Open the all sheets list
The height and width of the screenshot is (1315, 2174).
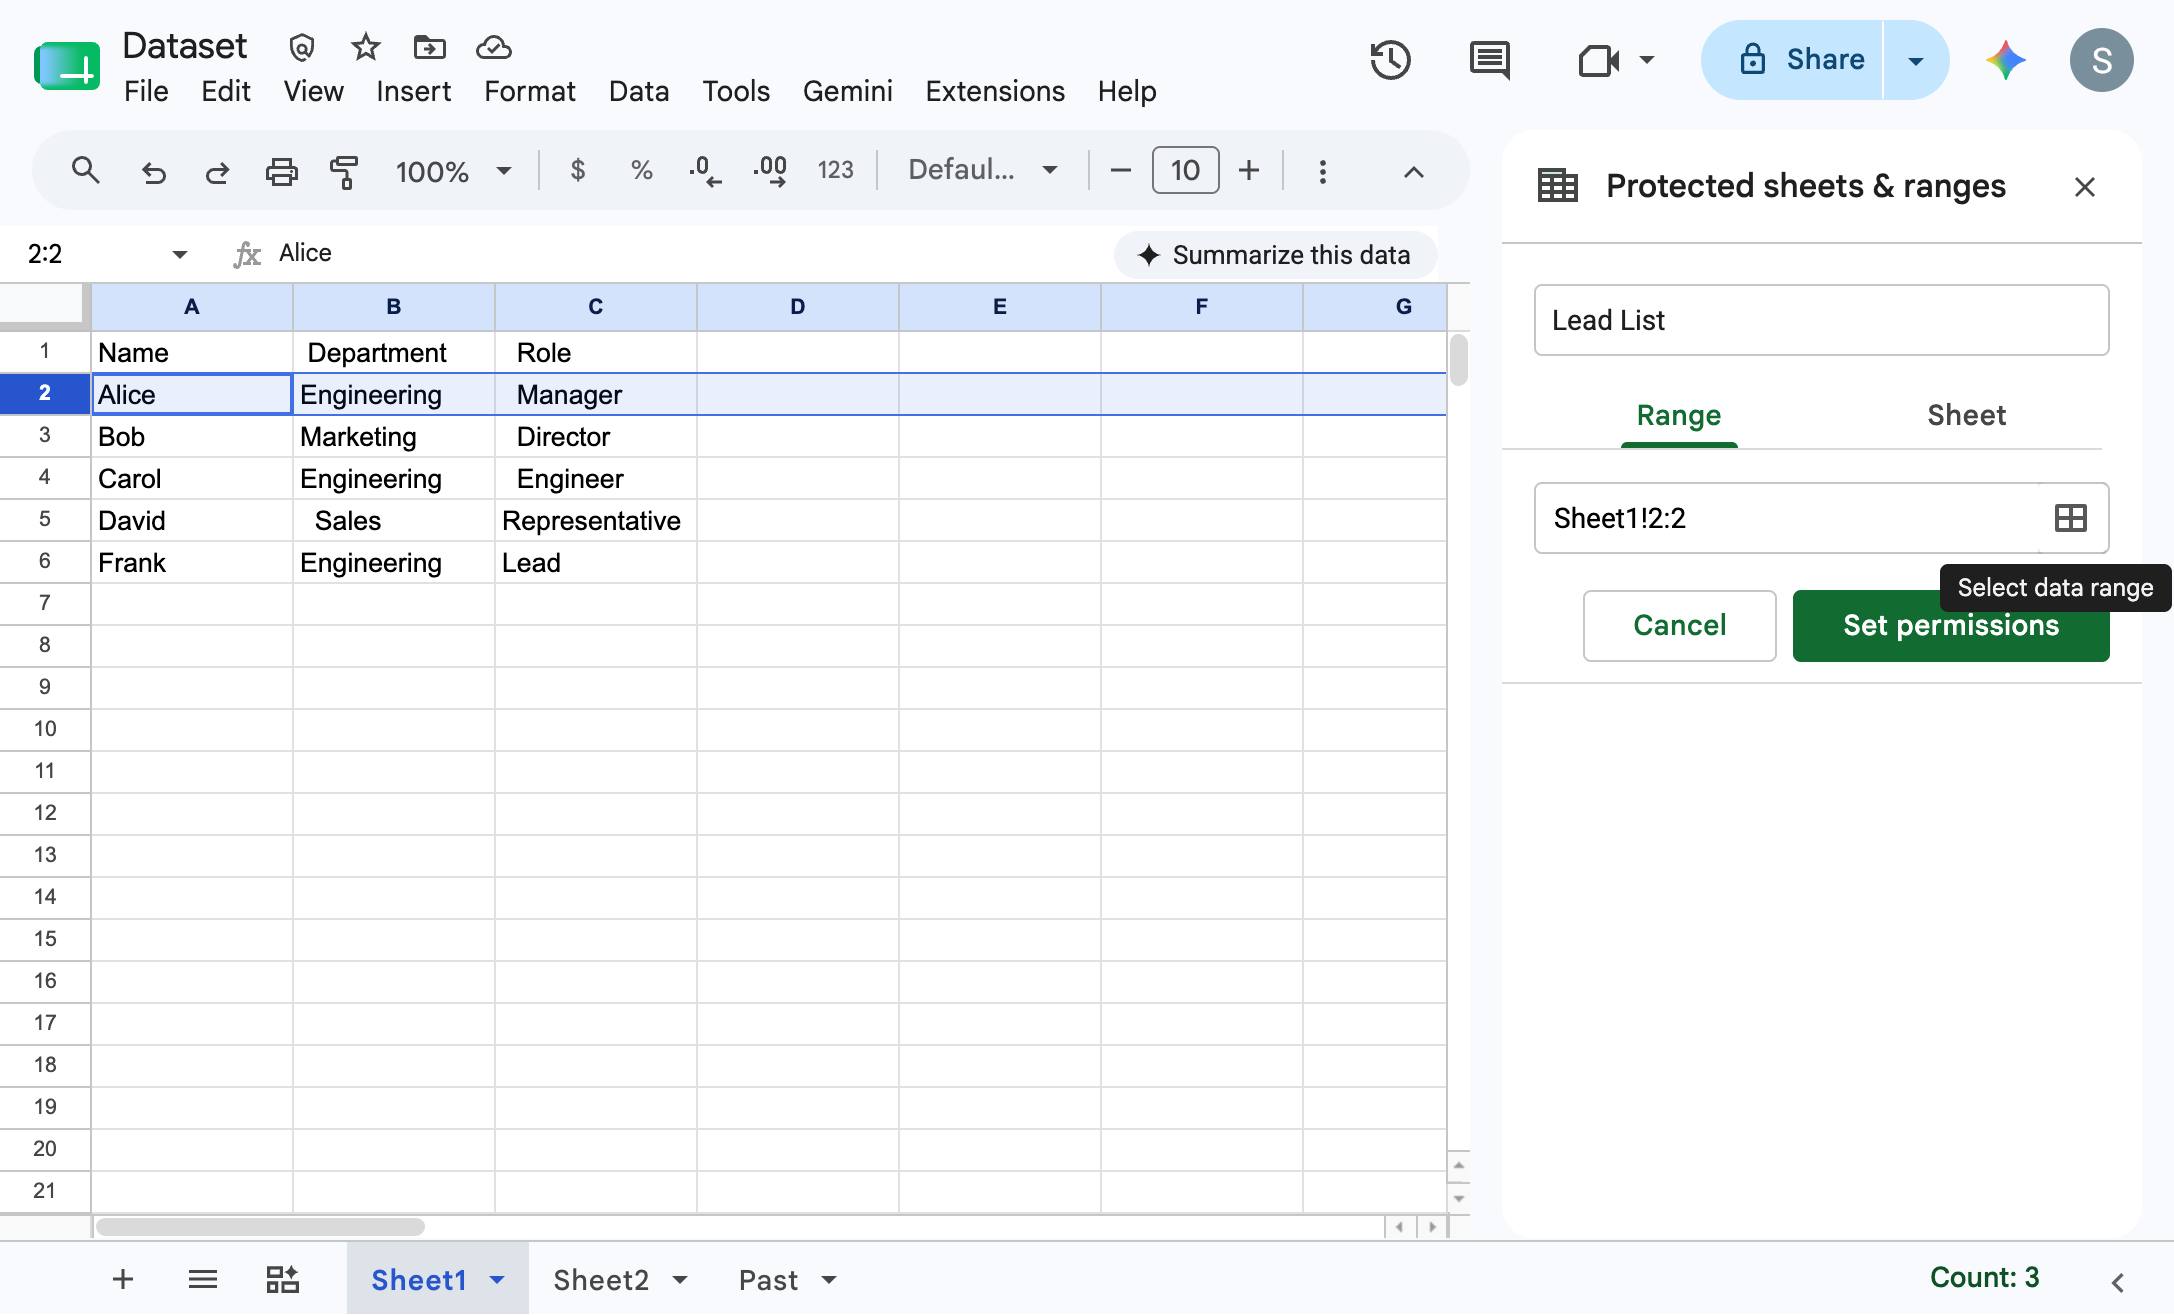[203, 1279]
